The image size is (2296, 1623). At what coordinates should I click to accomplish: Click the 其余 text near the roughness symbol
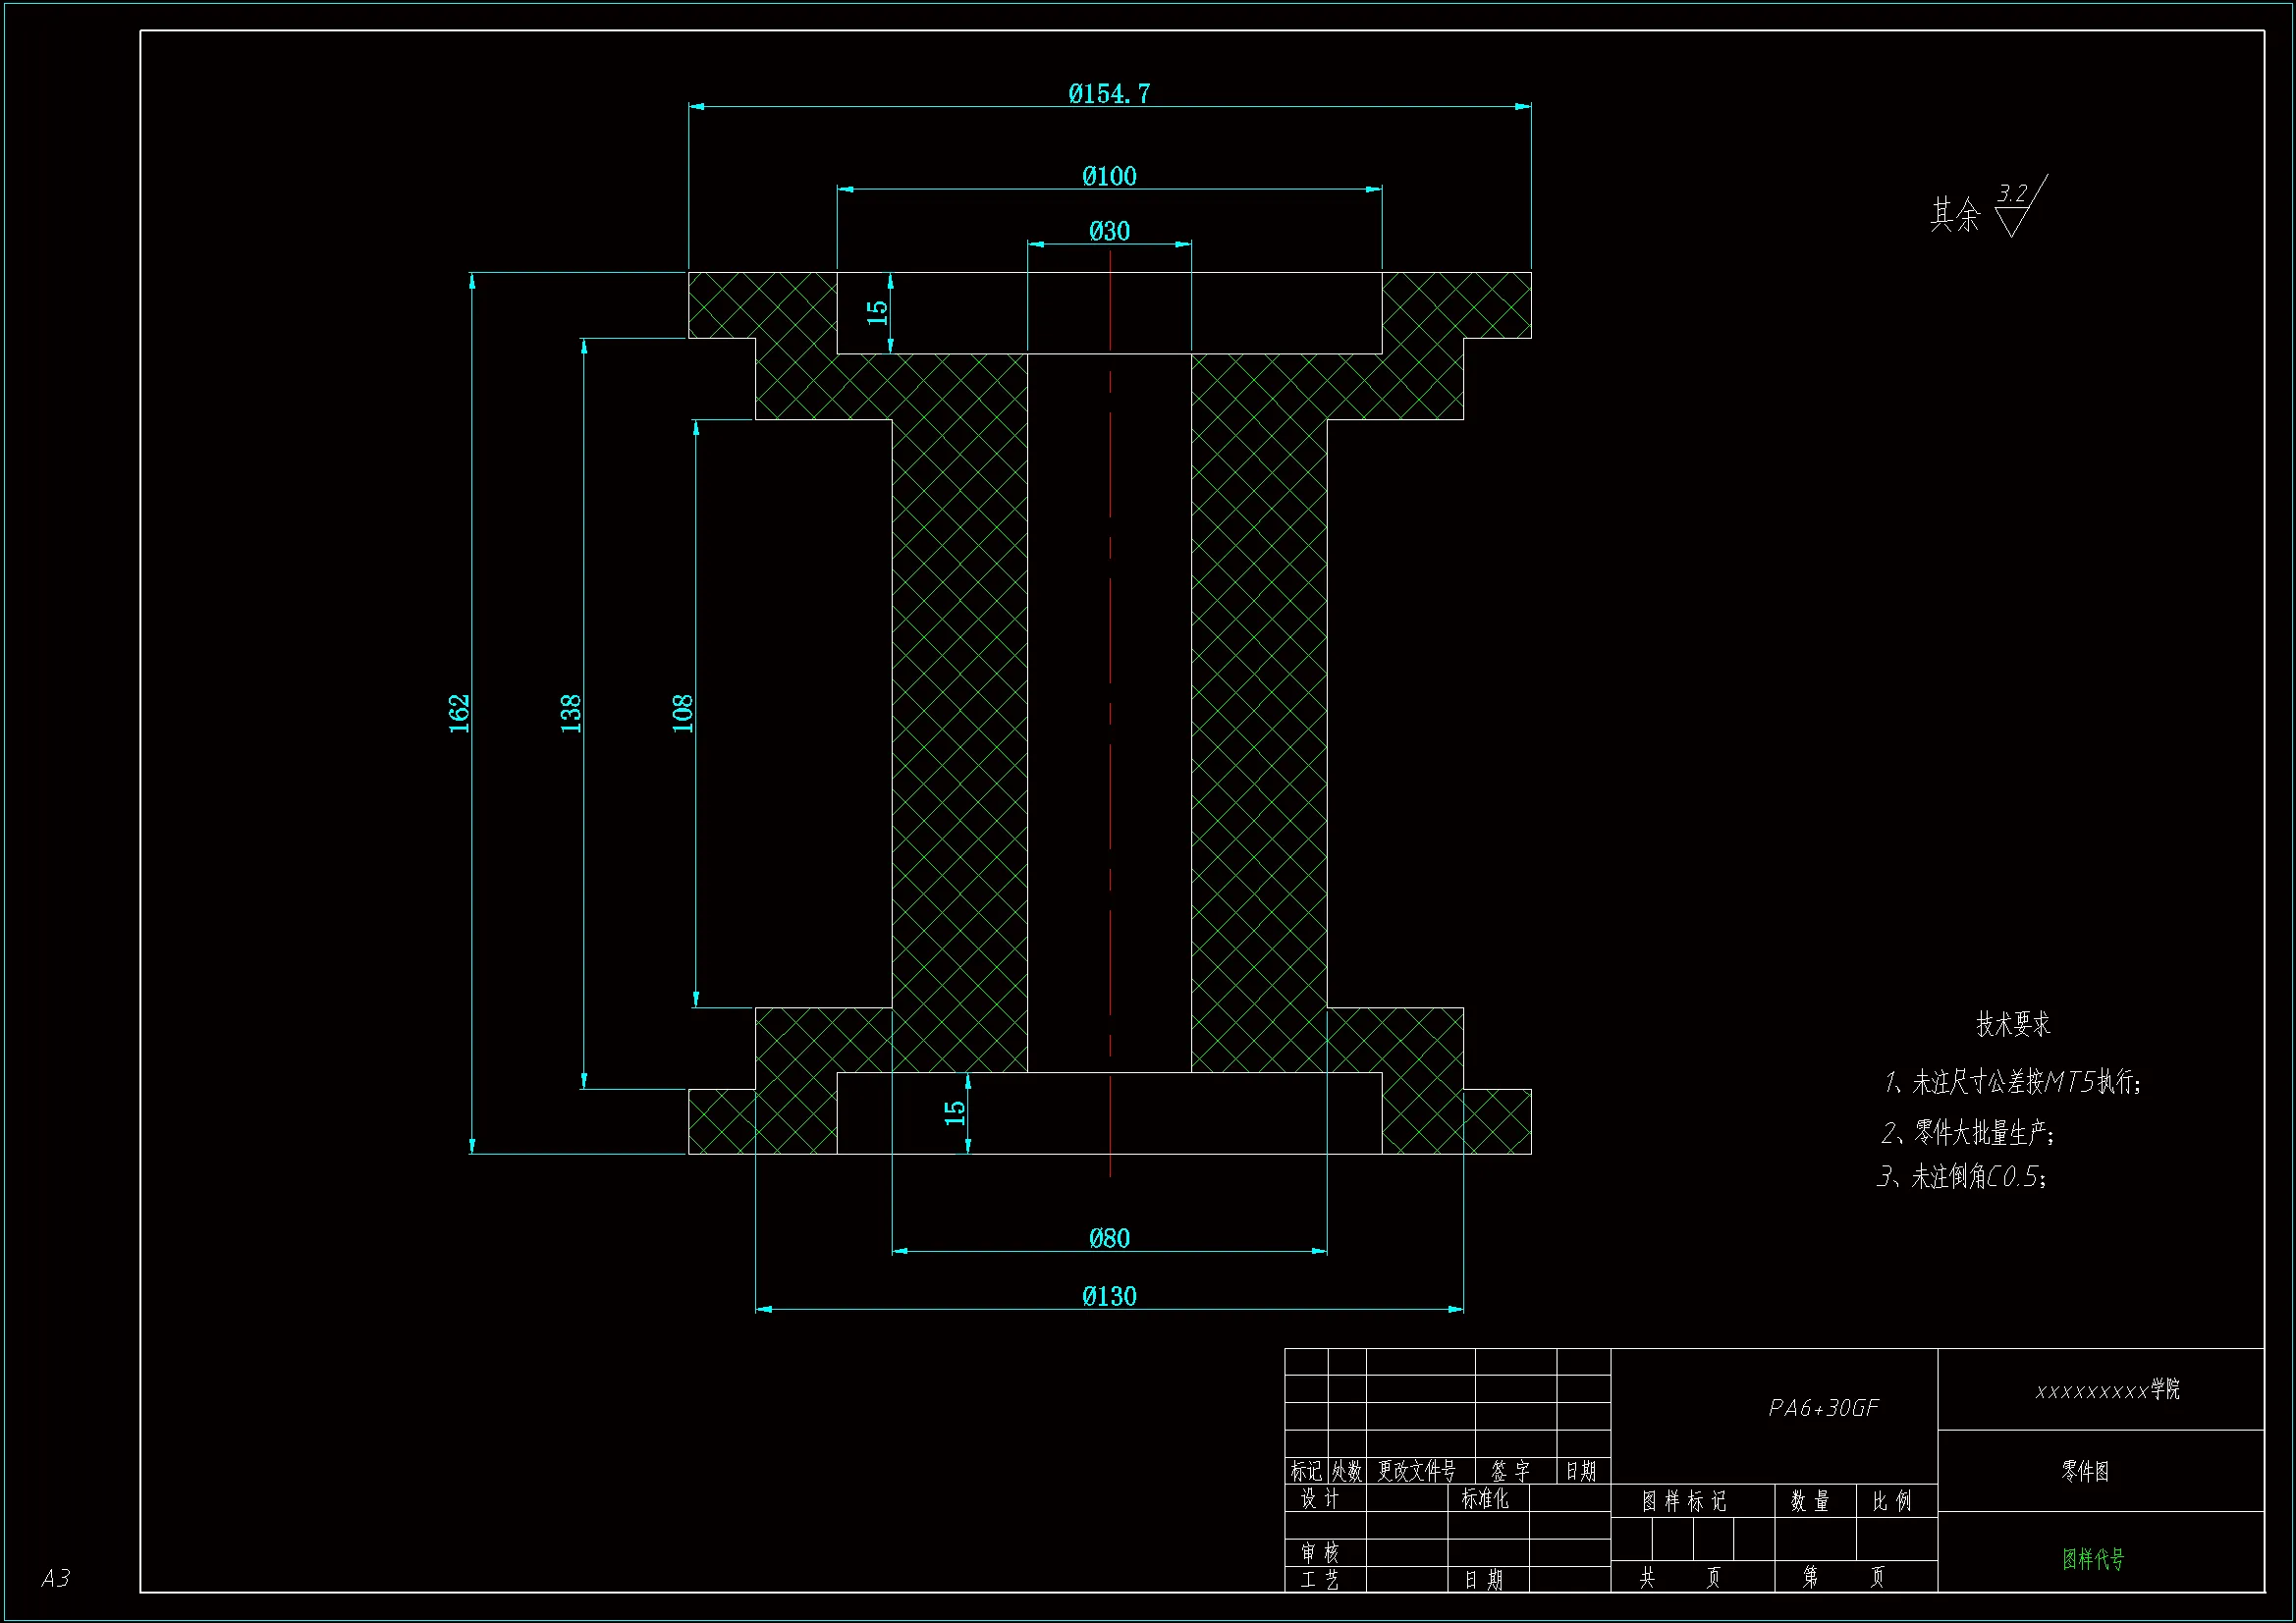click(1954, 215)
